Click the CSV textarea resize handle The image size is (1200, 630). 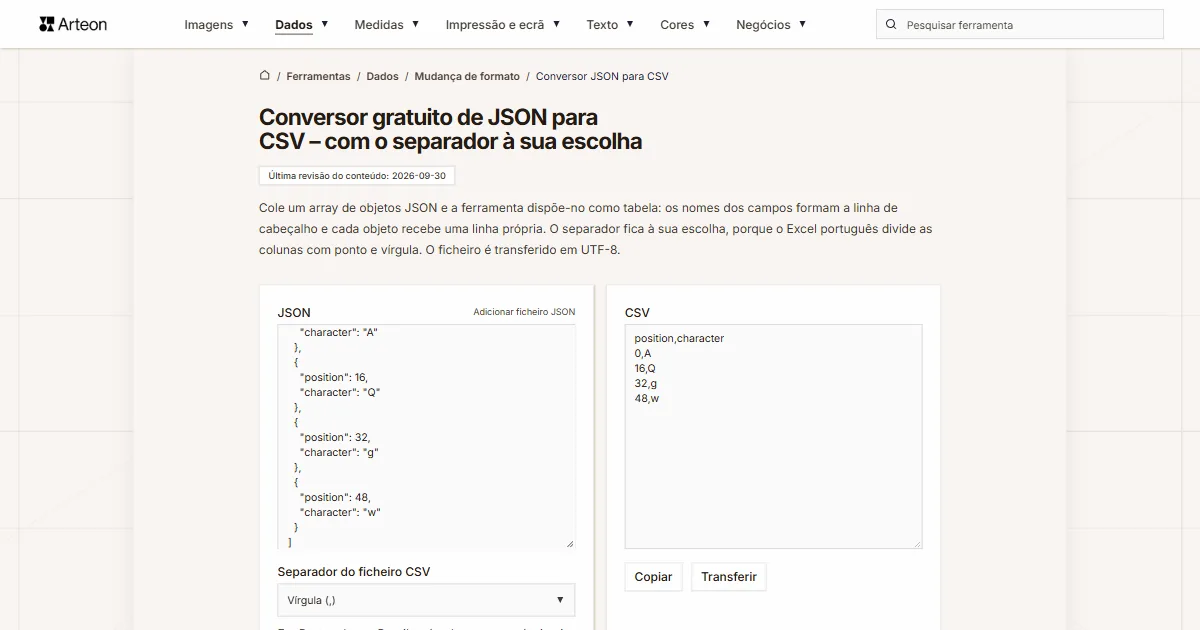coord(917,544)
